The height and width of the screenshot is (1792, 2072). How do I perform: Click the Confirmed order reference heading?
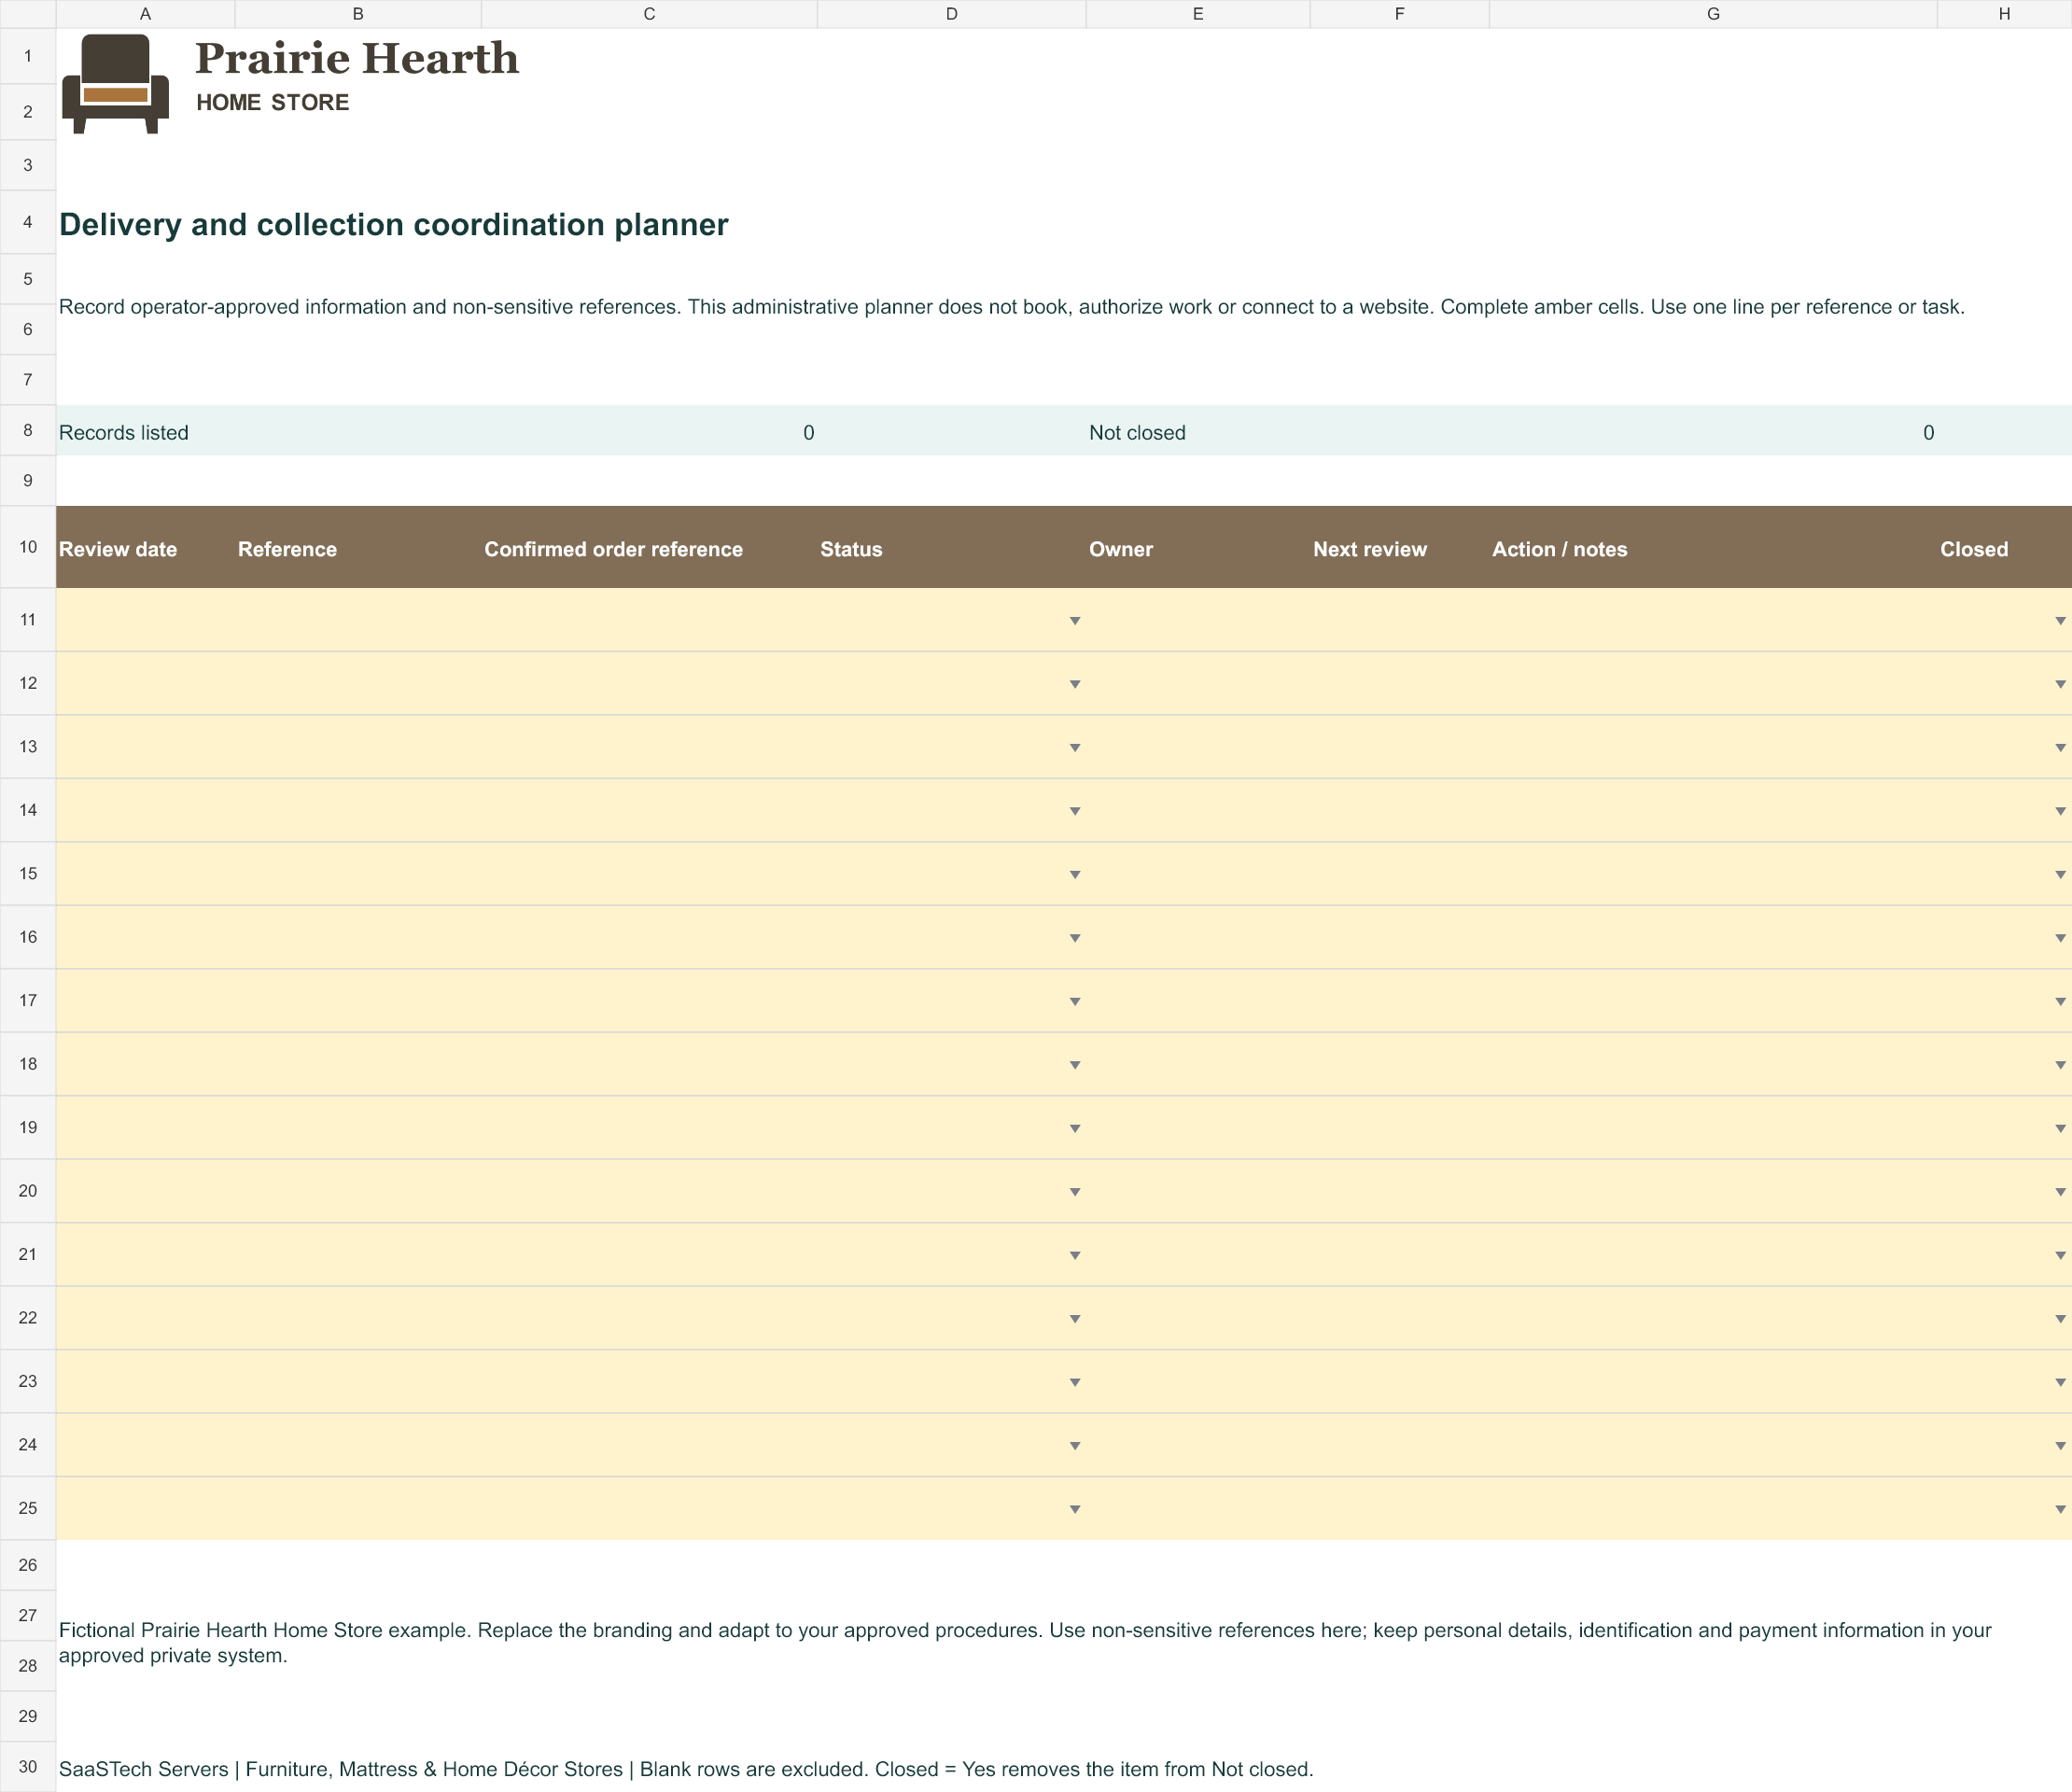click(x=613, y=549)
